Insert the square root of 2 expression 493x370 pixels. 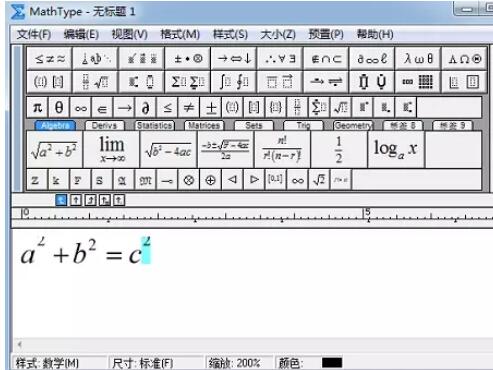pyautogui.click(x=319, y=180)
